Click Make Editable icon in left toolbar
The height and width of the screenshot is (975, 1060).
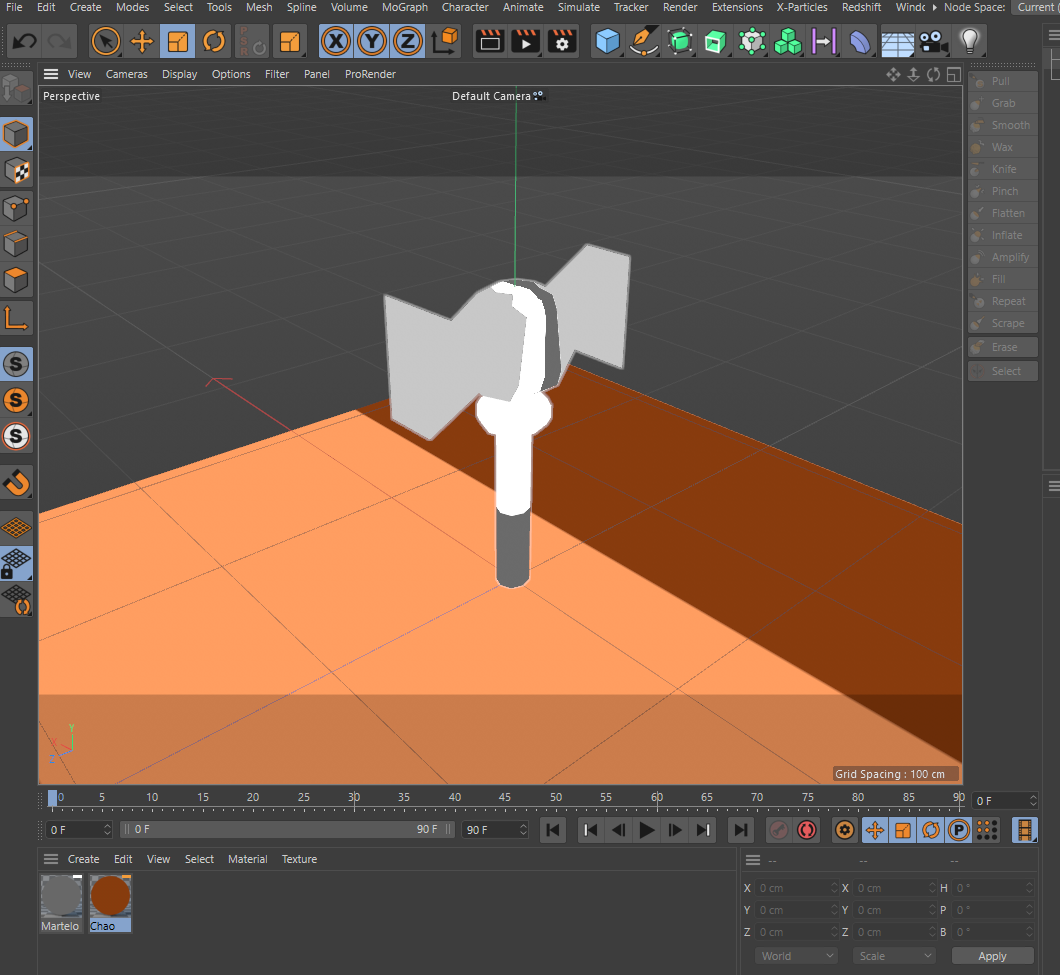click(16, 89)
